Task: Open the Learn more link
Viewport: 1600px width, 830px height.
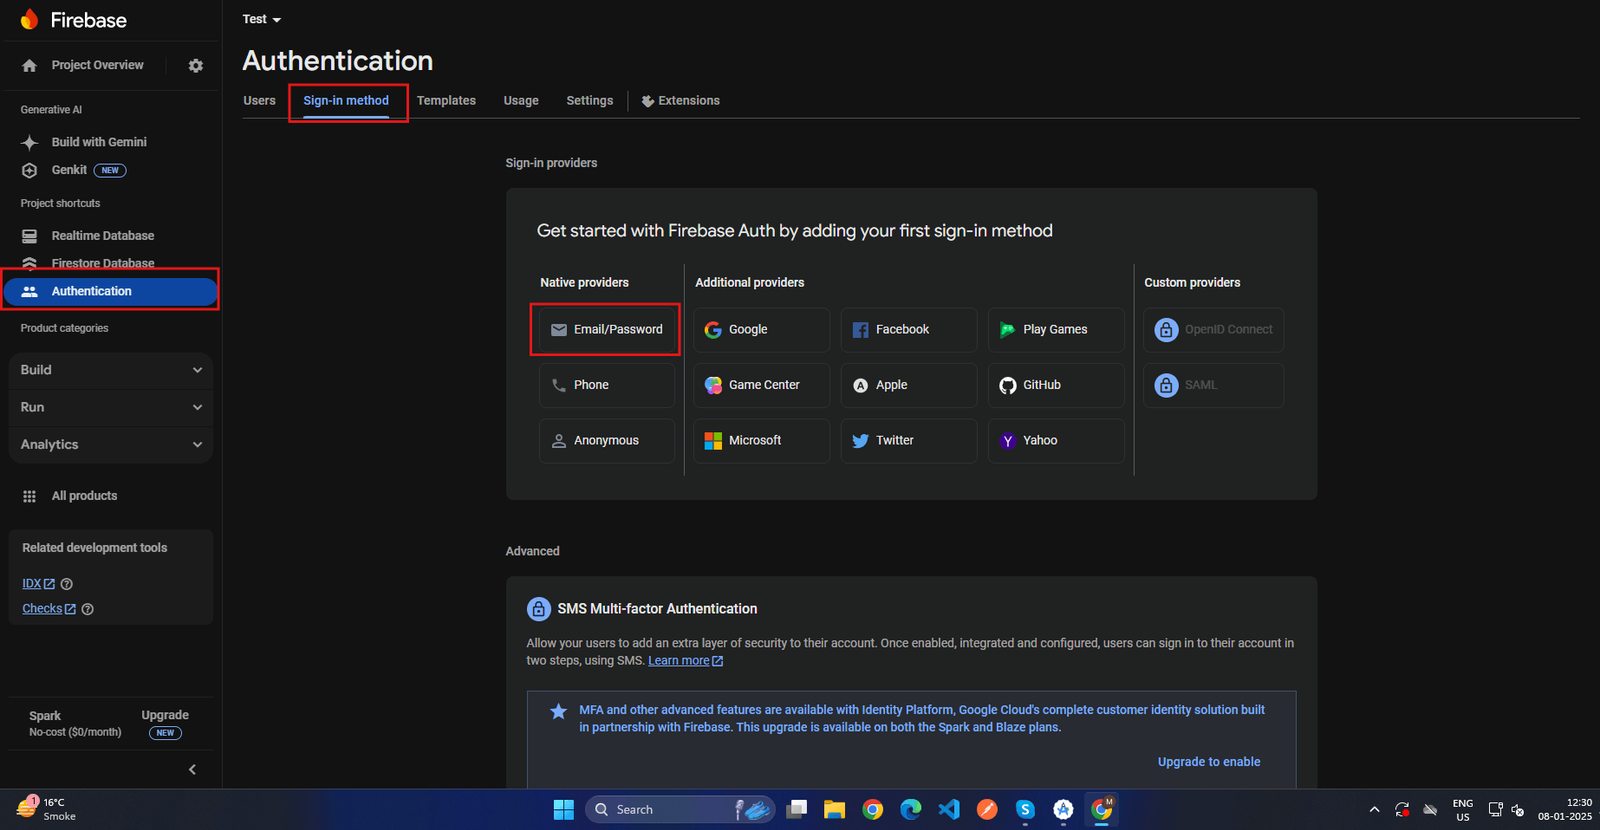Action: click(x=679, y=661)
